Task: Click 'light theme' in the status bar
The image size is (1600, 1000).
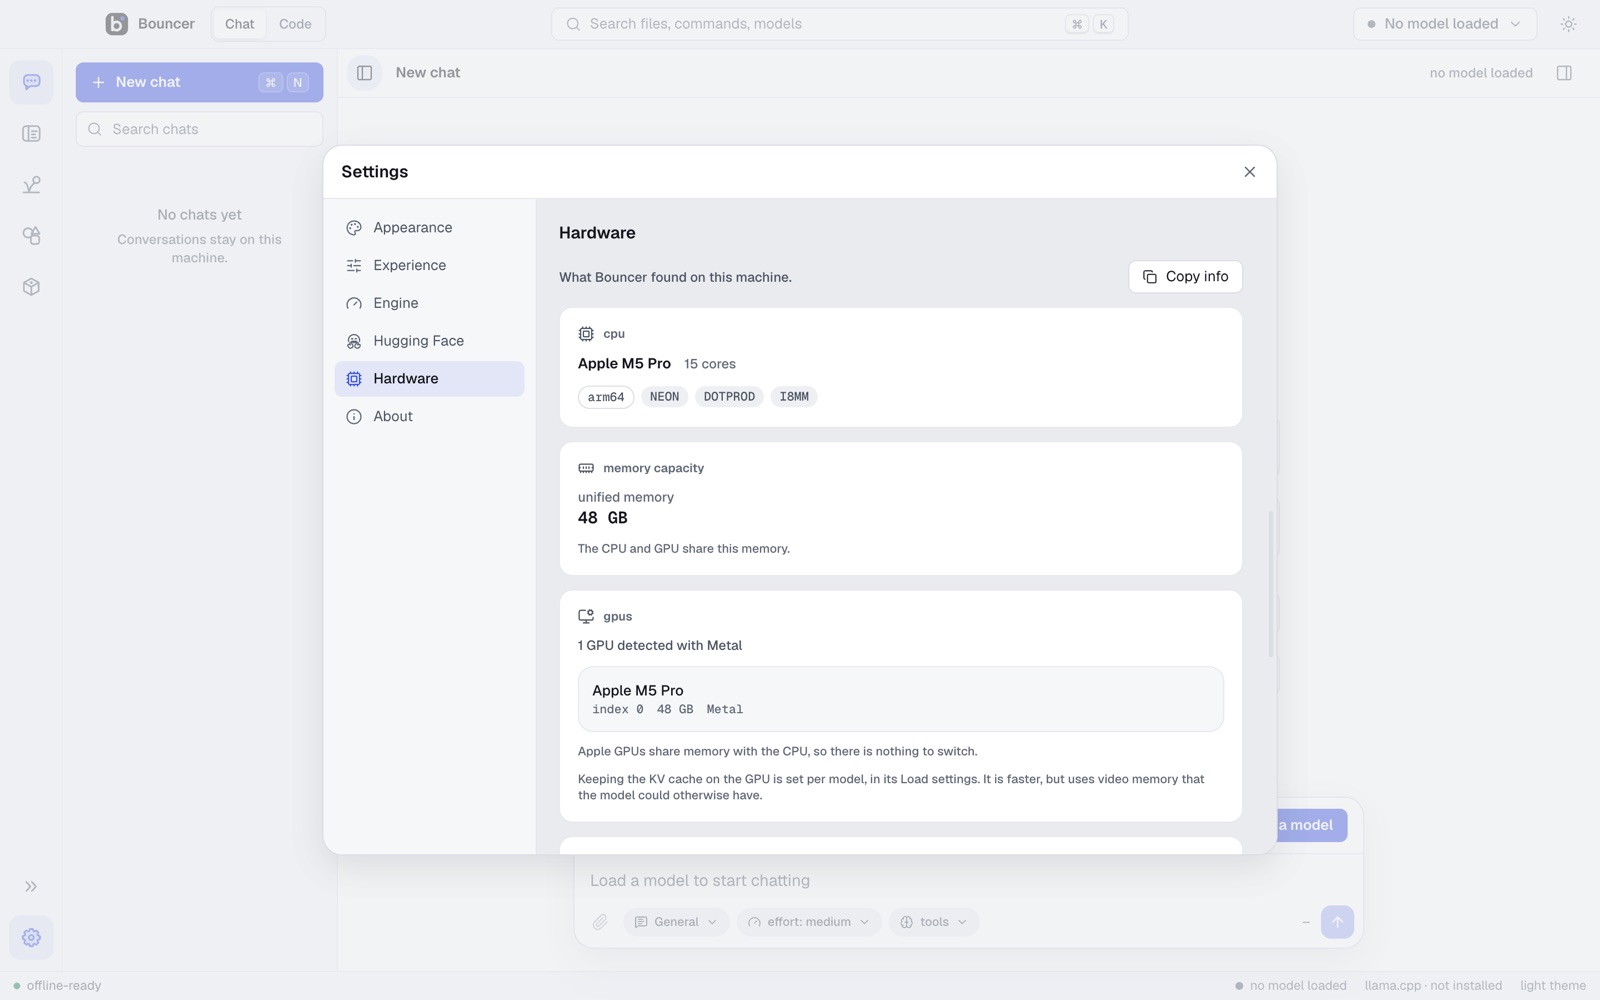Action: pos(1553,986)
